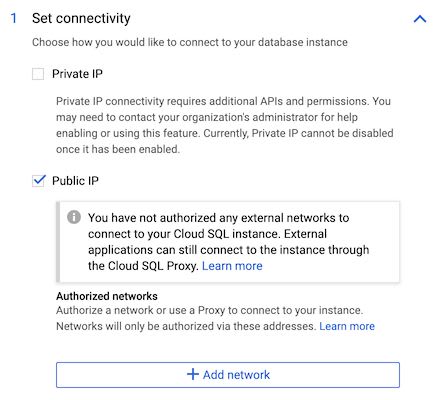Click the Private IP requirements description paragraph
This screenshot has height=400, width=441.
225,125
